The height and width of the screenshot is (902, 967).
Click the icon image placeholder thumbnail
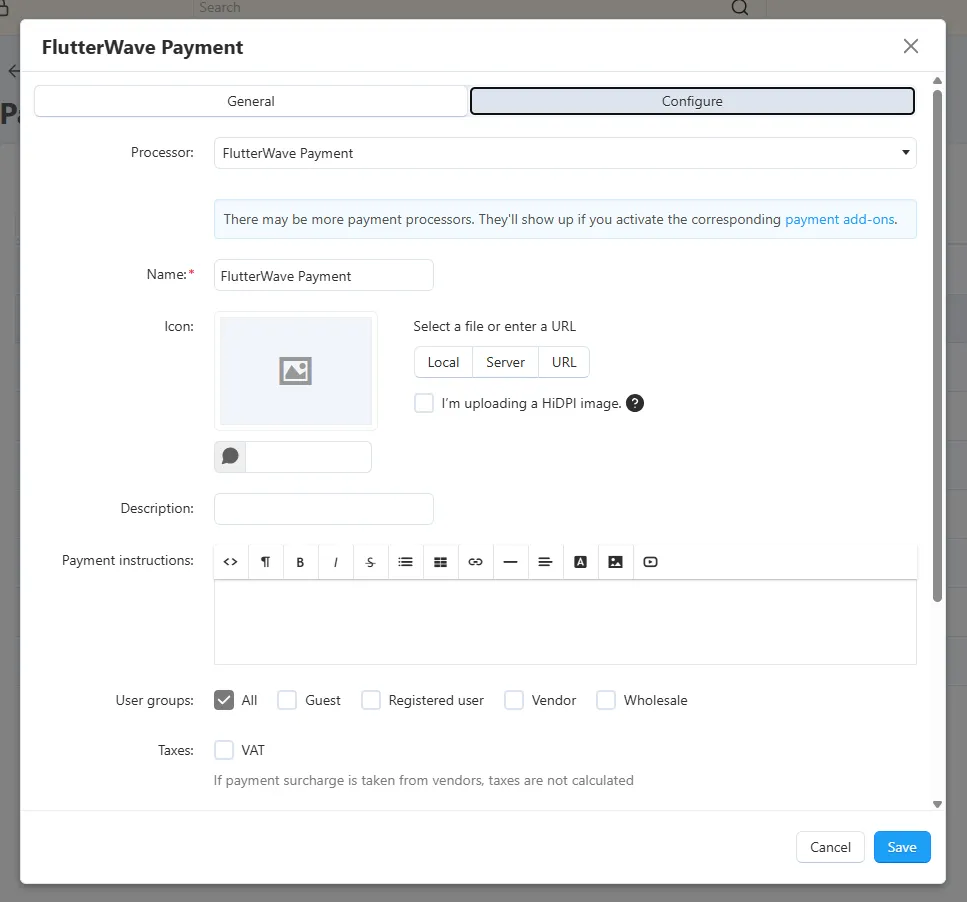click(295, 371)
